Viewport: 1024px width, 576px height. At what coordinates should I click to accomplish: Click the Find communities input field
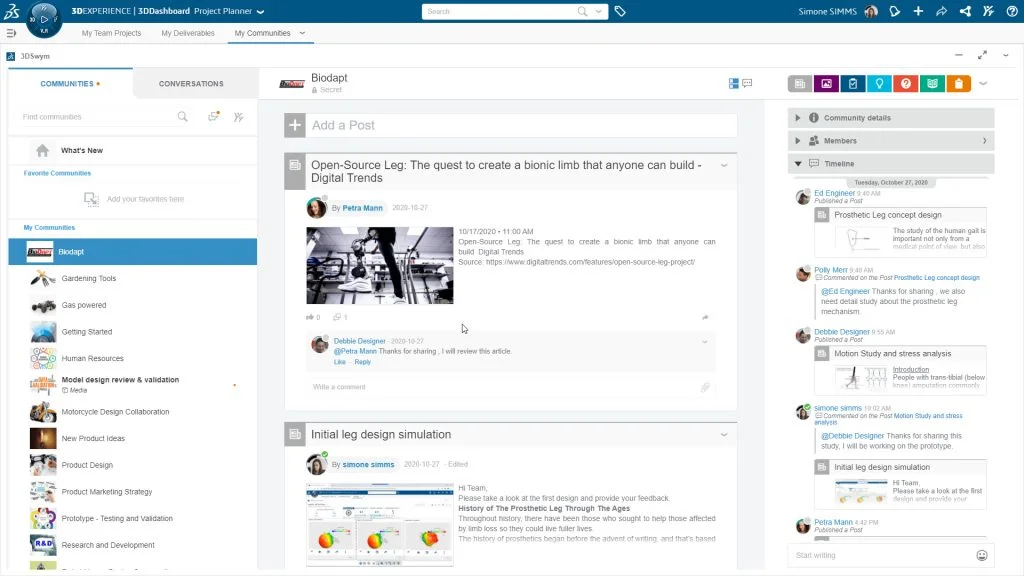(95, 117)
